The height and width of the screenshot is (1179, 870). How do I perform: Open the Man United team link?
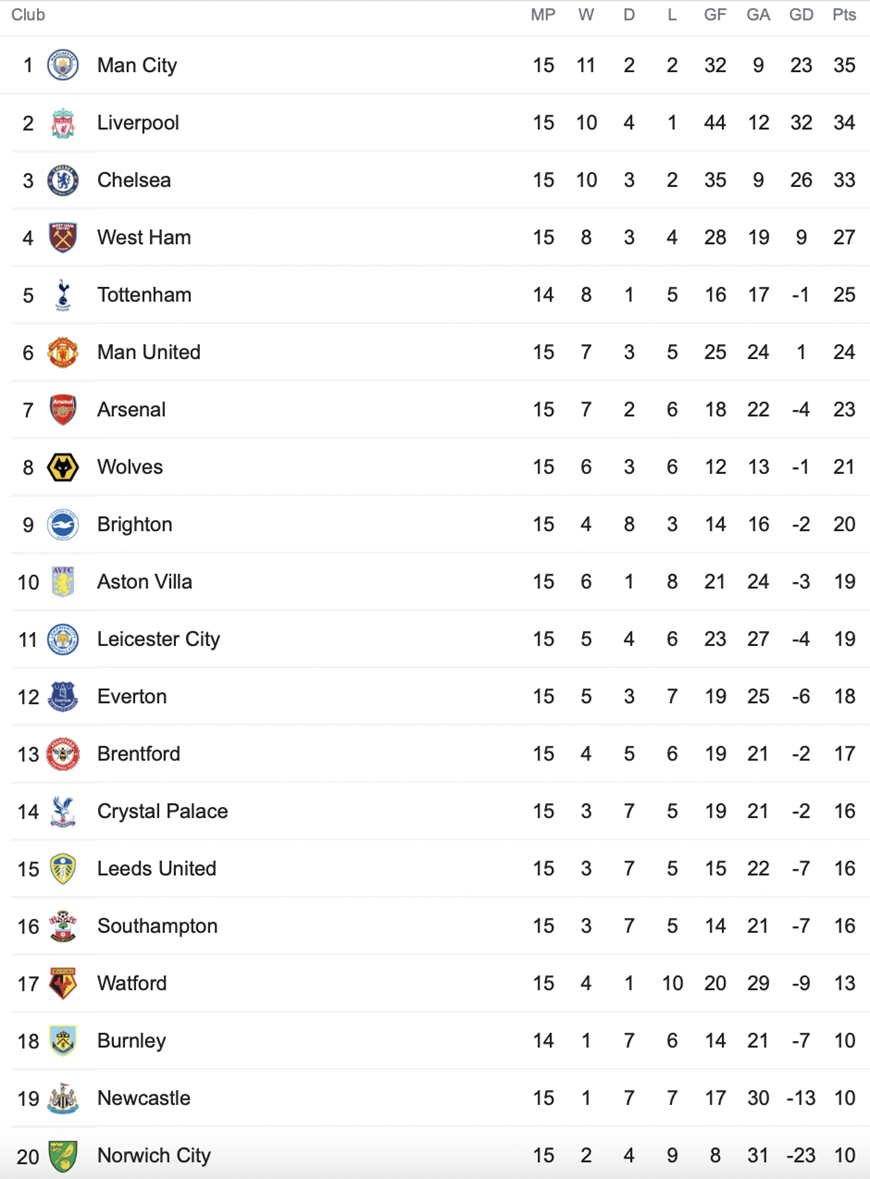coord(149,352)
